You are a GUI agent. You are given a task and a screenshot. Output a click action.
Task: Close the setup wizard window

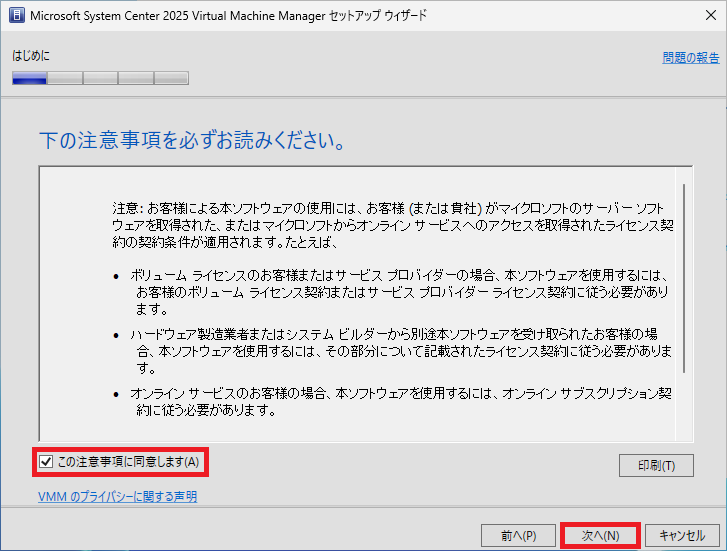click(711, 15)
